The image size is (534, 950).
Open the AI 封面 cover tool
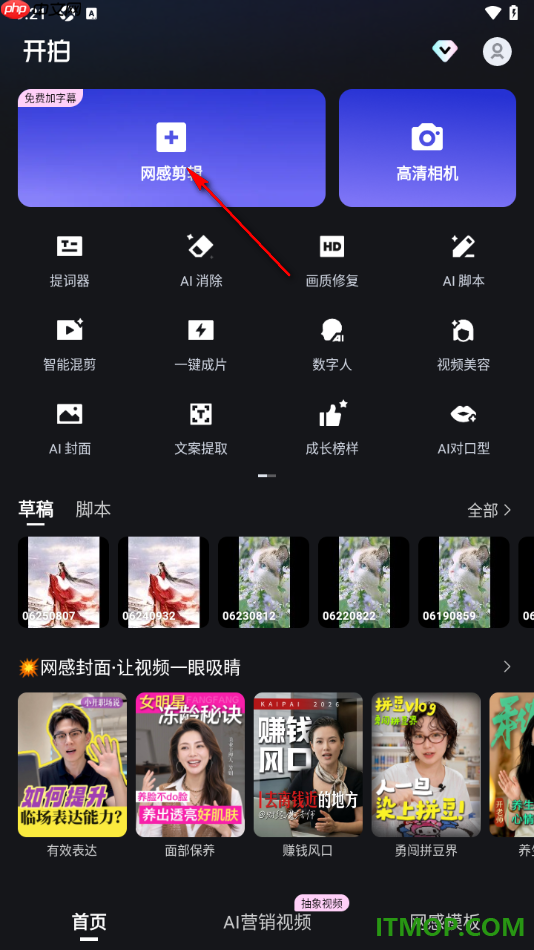(70, 429)
